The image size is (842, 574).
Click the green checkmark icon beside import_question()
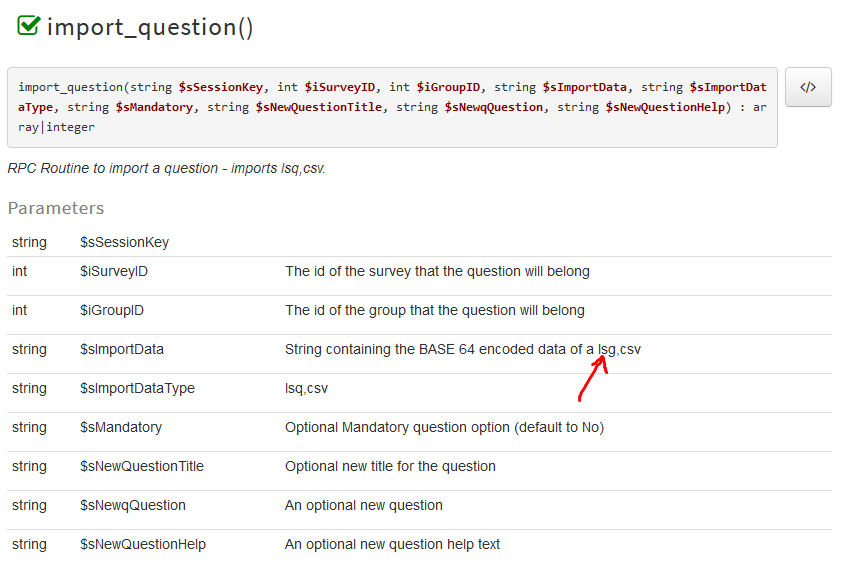coord(28,26)
